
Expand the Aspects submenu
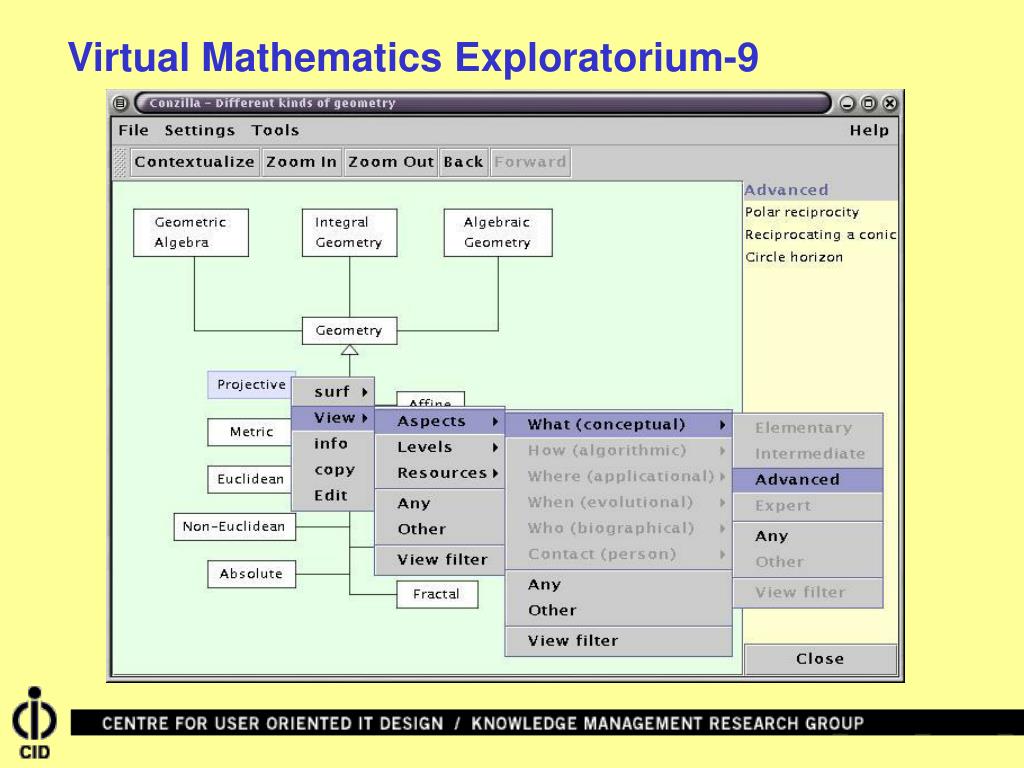click(x=440, y=421)
